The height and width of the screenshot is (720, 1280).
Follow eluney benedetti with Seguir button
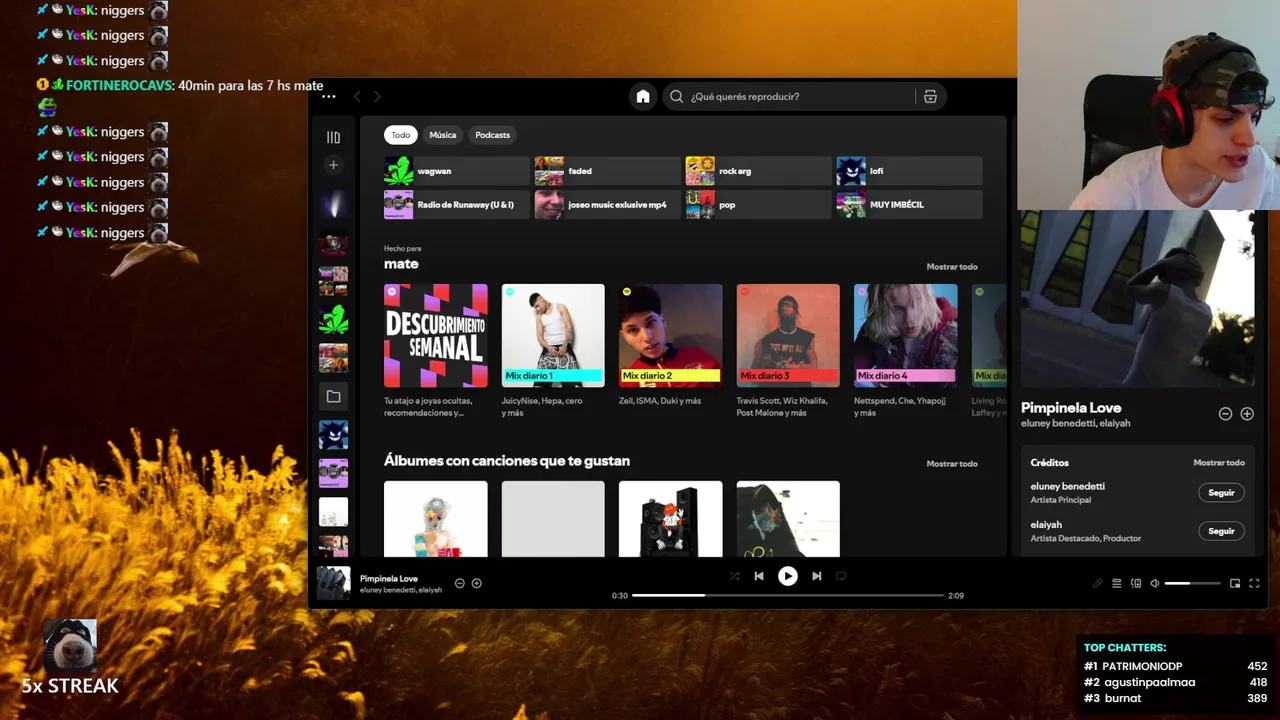point(1221,493)
